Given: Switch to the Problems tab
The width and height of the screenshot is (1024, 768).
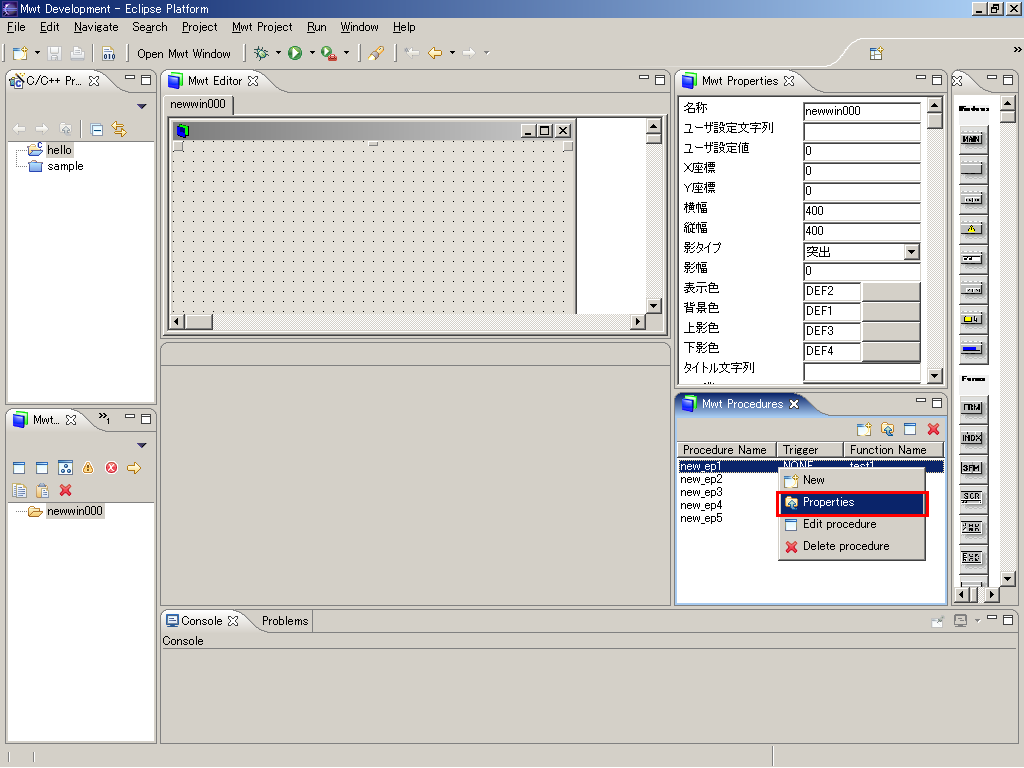Looking at the screenshot, I should pos(285,621).
